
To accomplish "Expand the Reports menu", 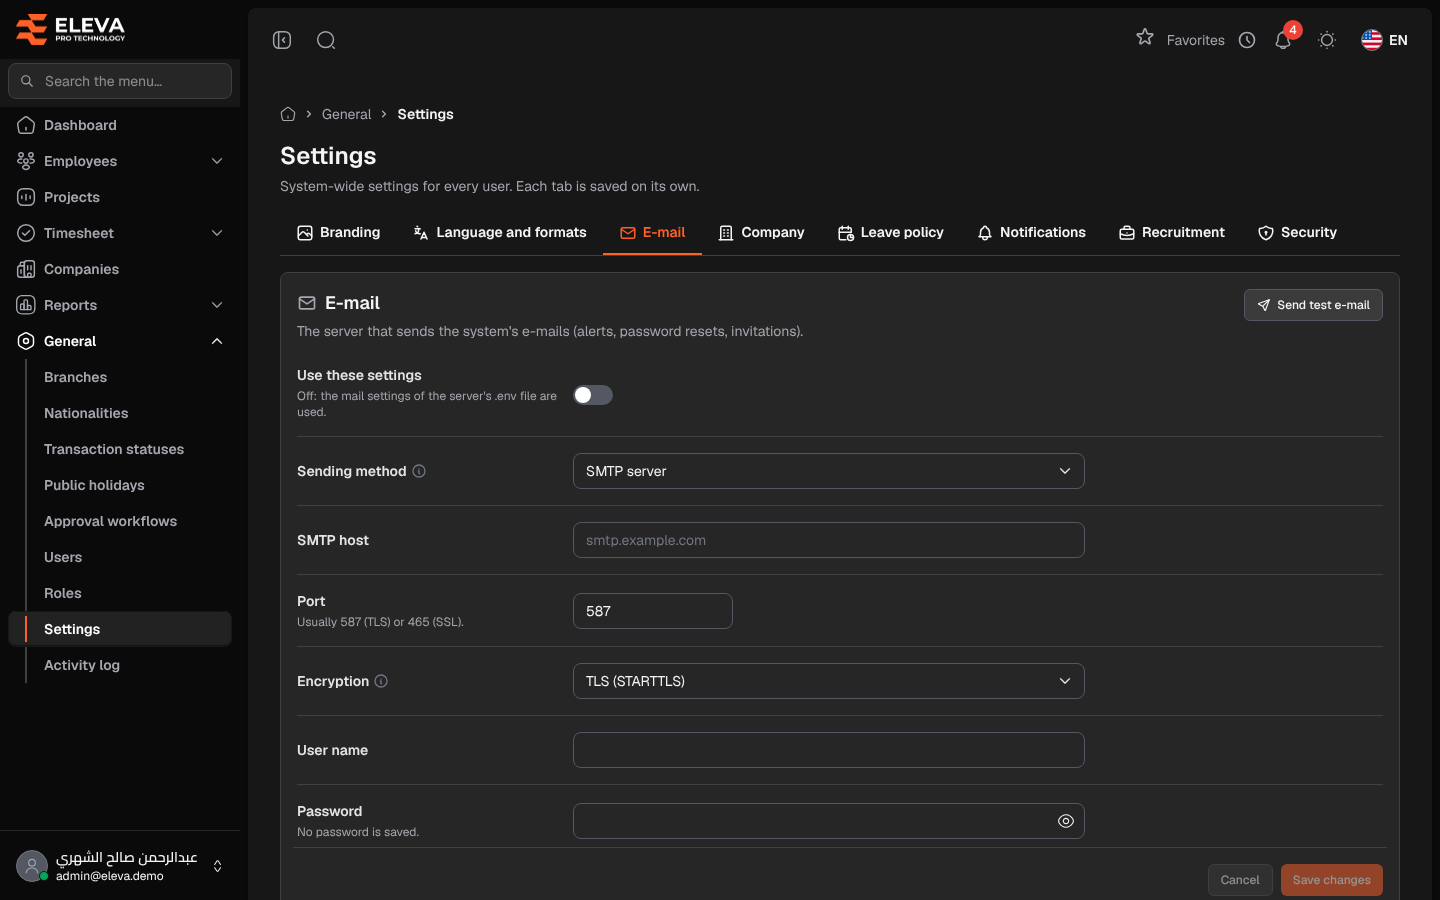I will coord(120,305).
